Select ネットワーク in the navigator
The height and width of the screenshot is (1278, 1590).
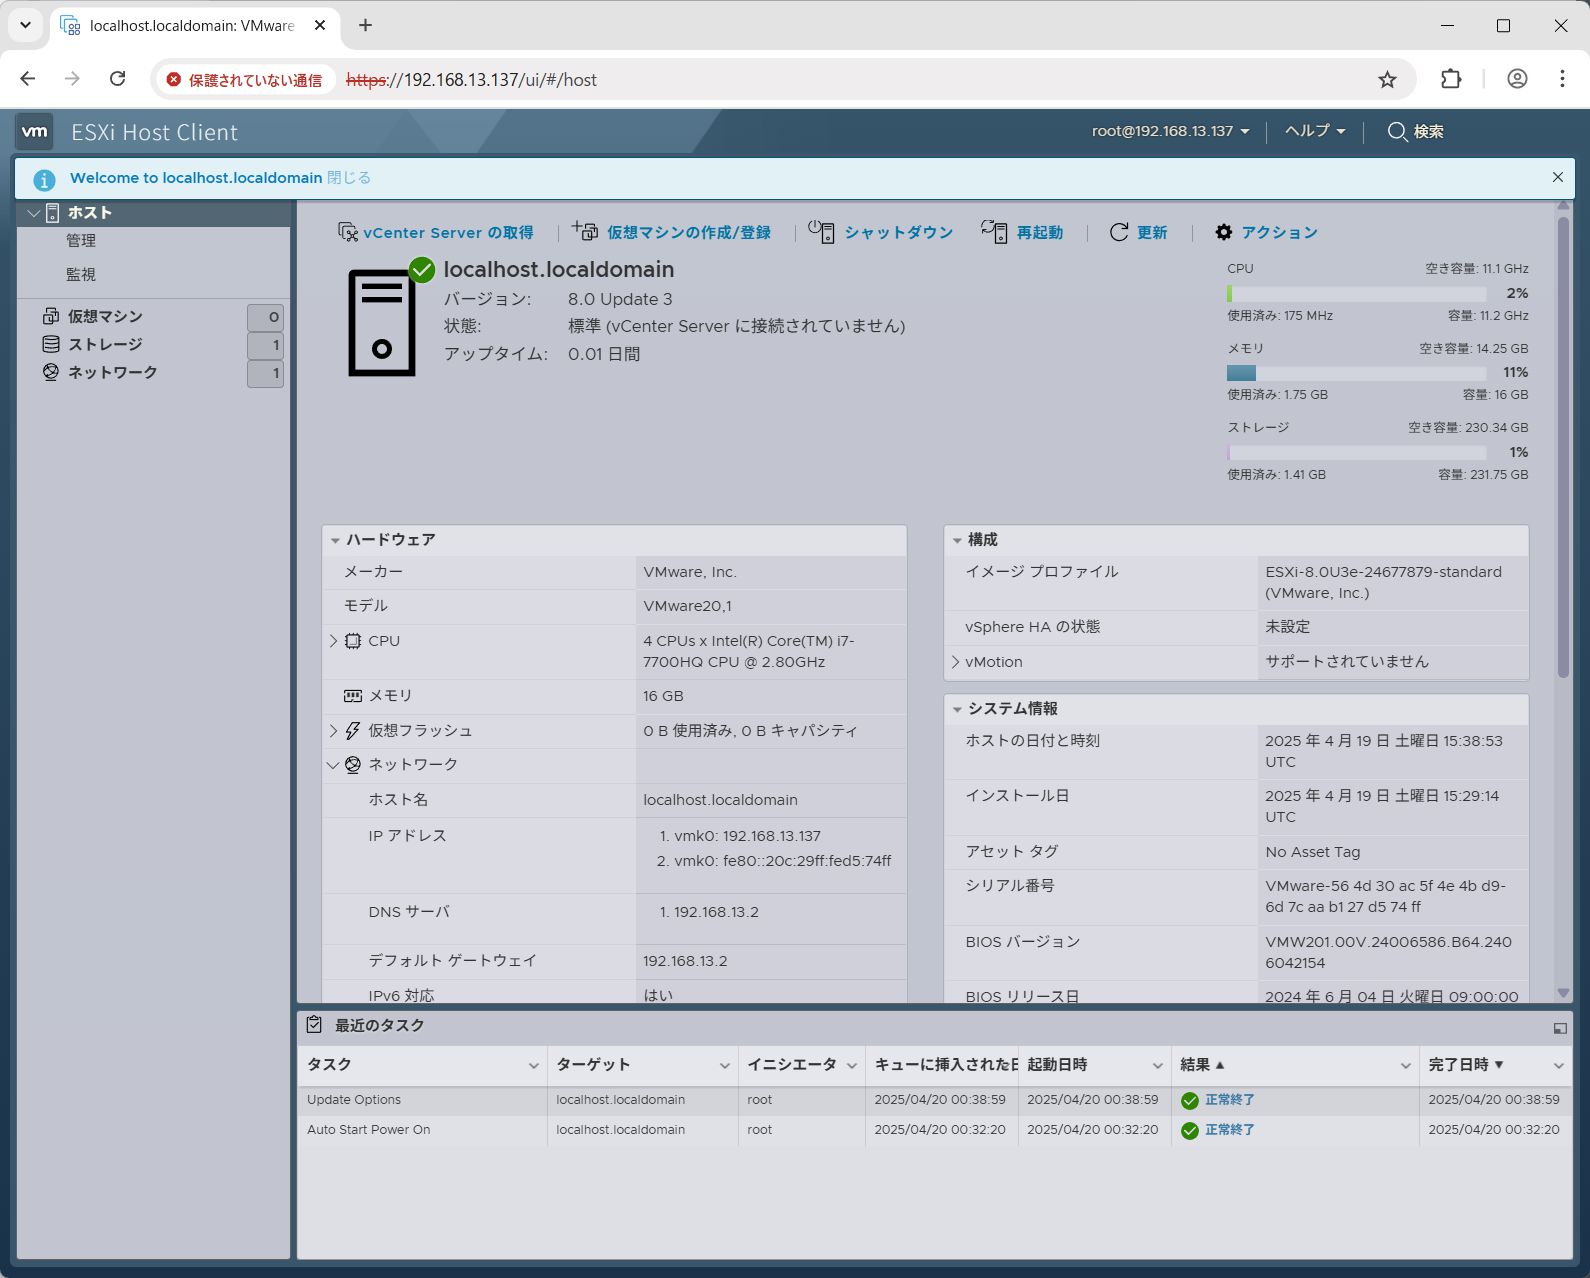[x=112, y=372]
